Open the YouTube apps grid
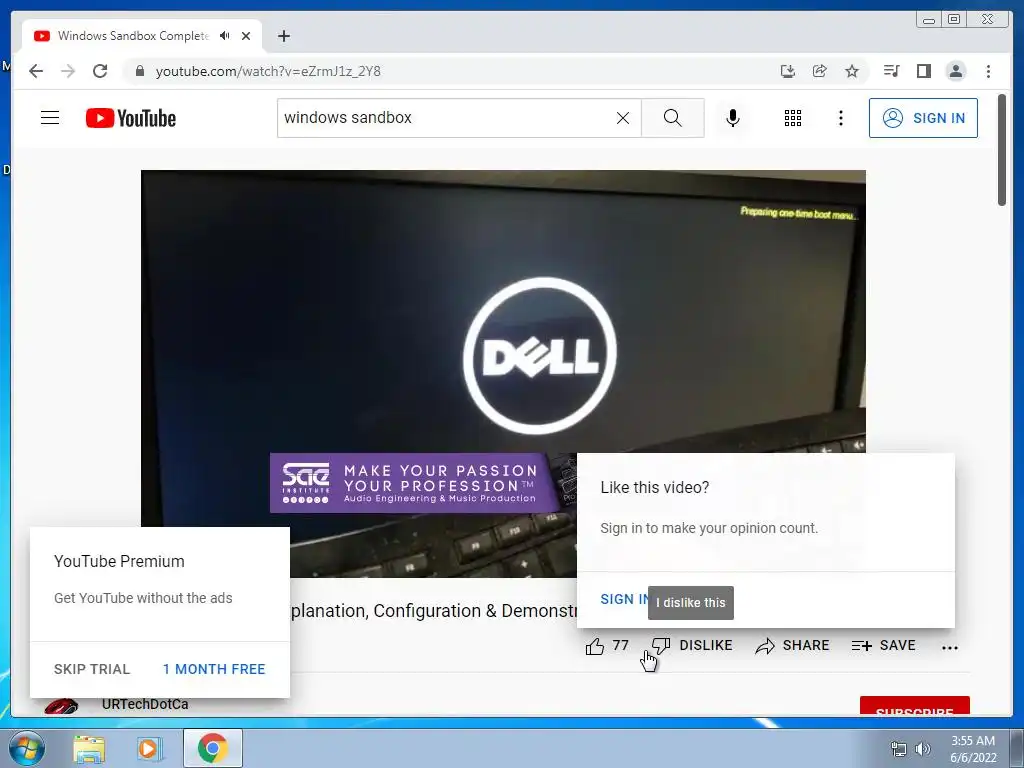This screenshot has height=768, width=1024. (793, 118)
